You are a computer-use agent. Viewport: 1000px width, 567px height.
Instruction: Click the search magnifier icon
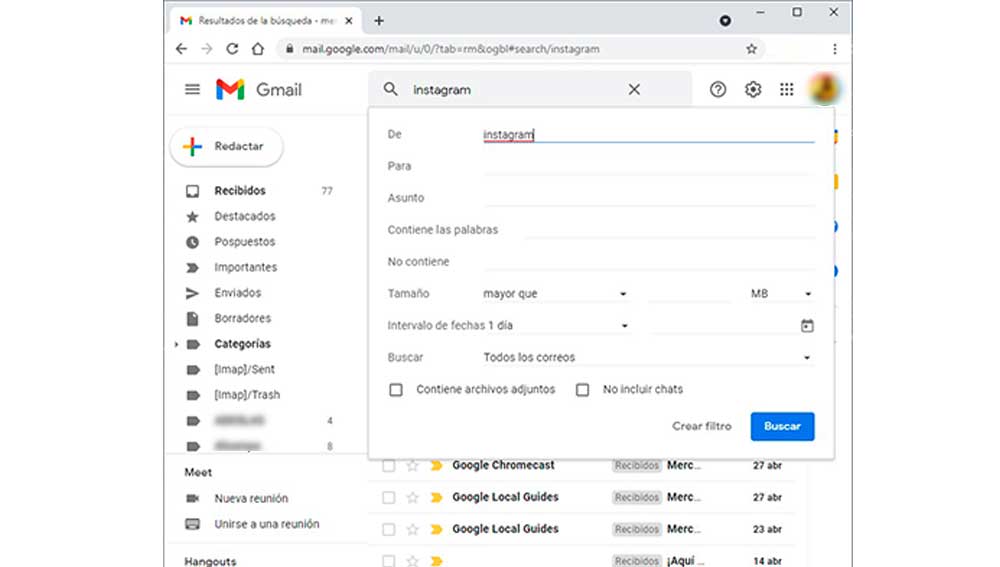click(x=390, y=89)
